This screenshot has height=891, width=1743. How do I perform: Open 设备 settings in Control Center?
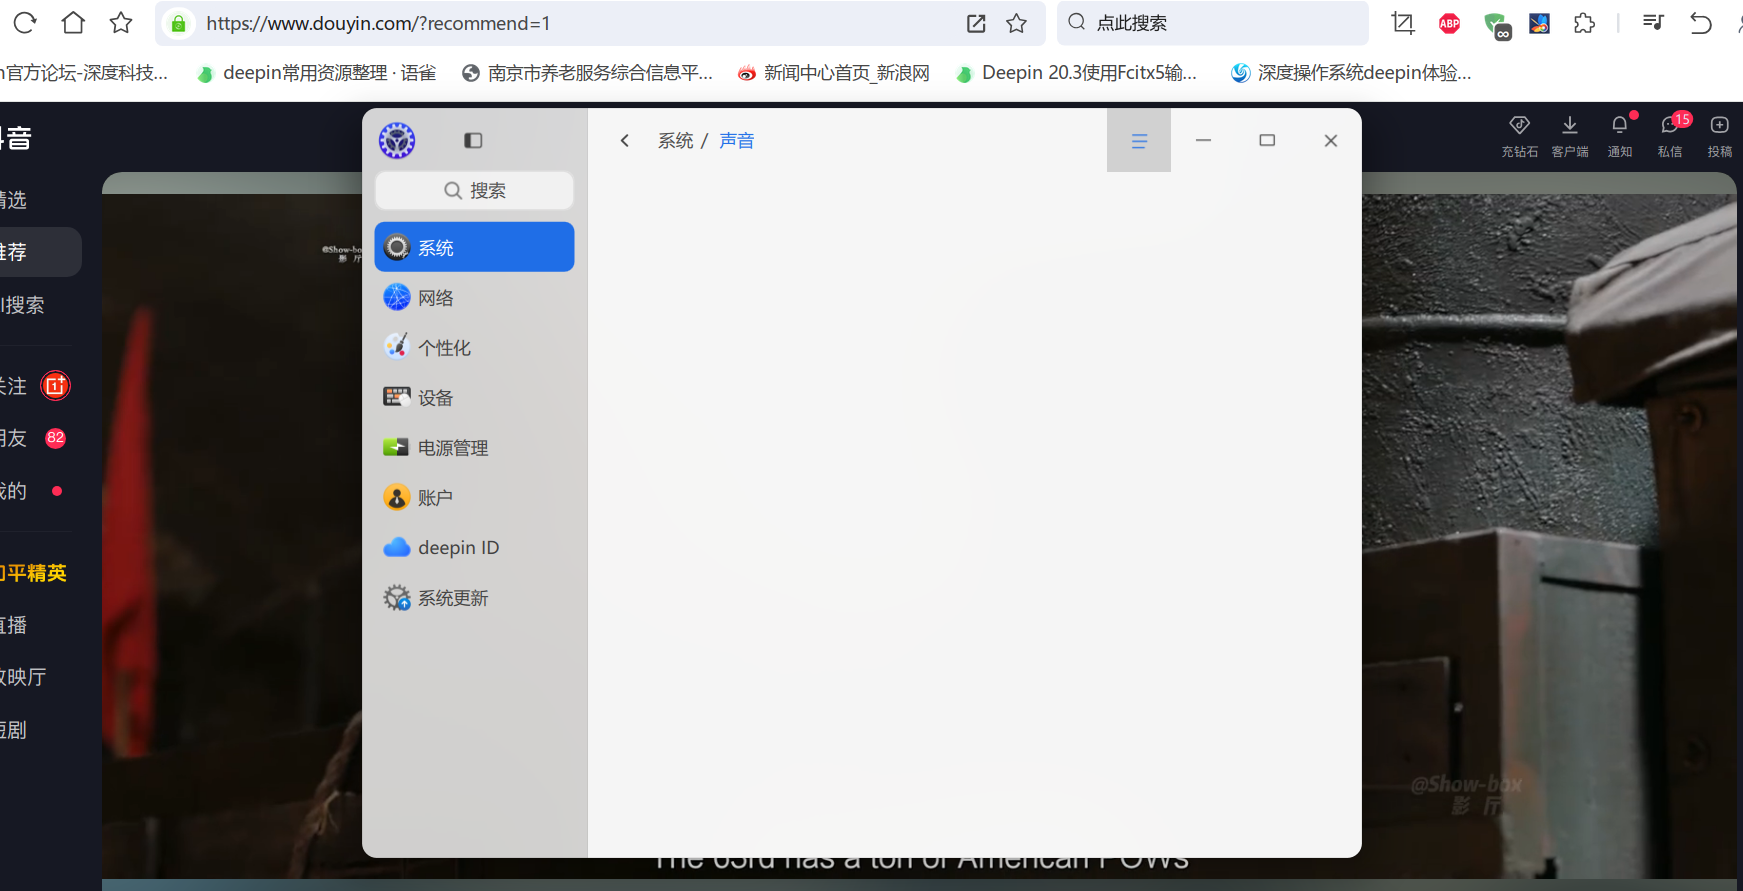click(474, 397)
